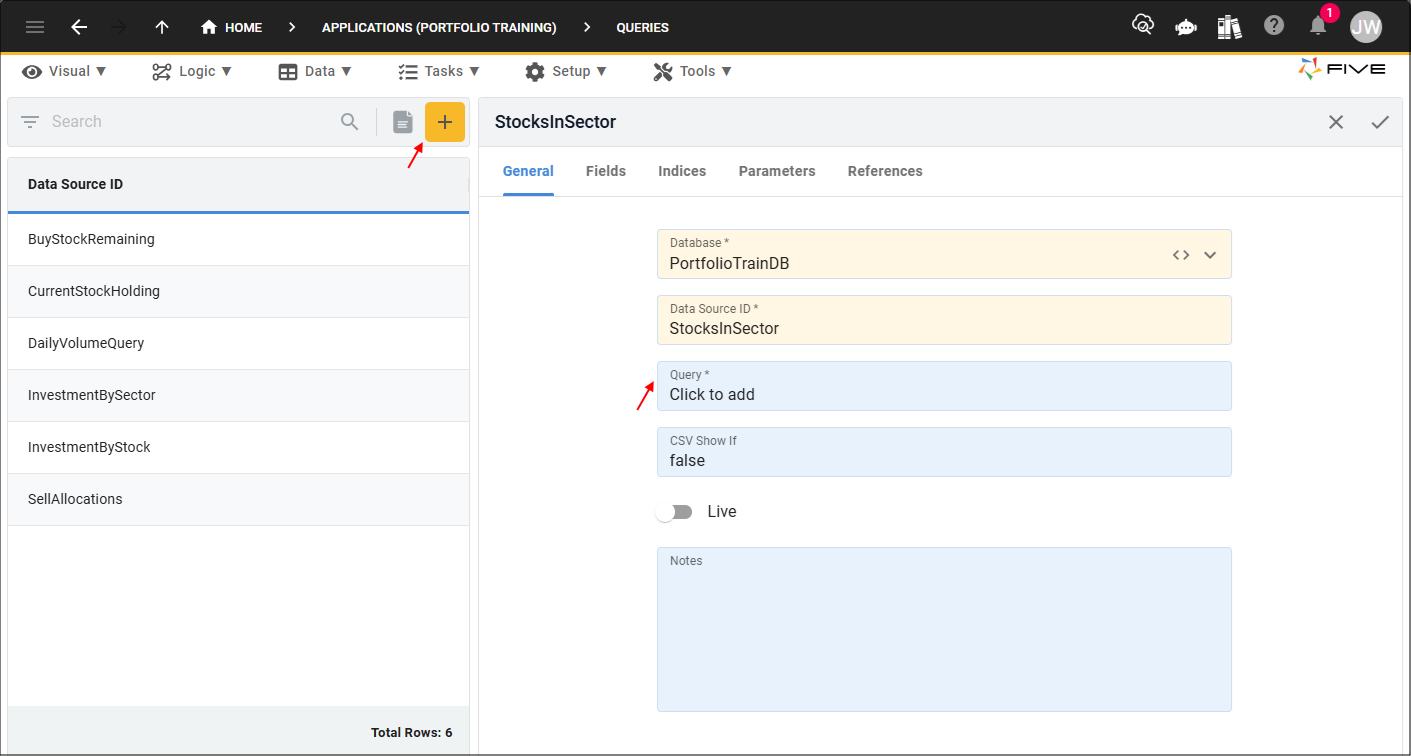Click the FIVE logo
The height and width of the screenshot is (756, 1411).
click(x=1342, y=69)
